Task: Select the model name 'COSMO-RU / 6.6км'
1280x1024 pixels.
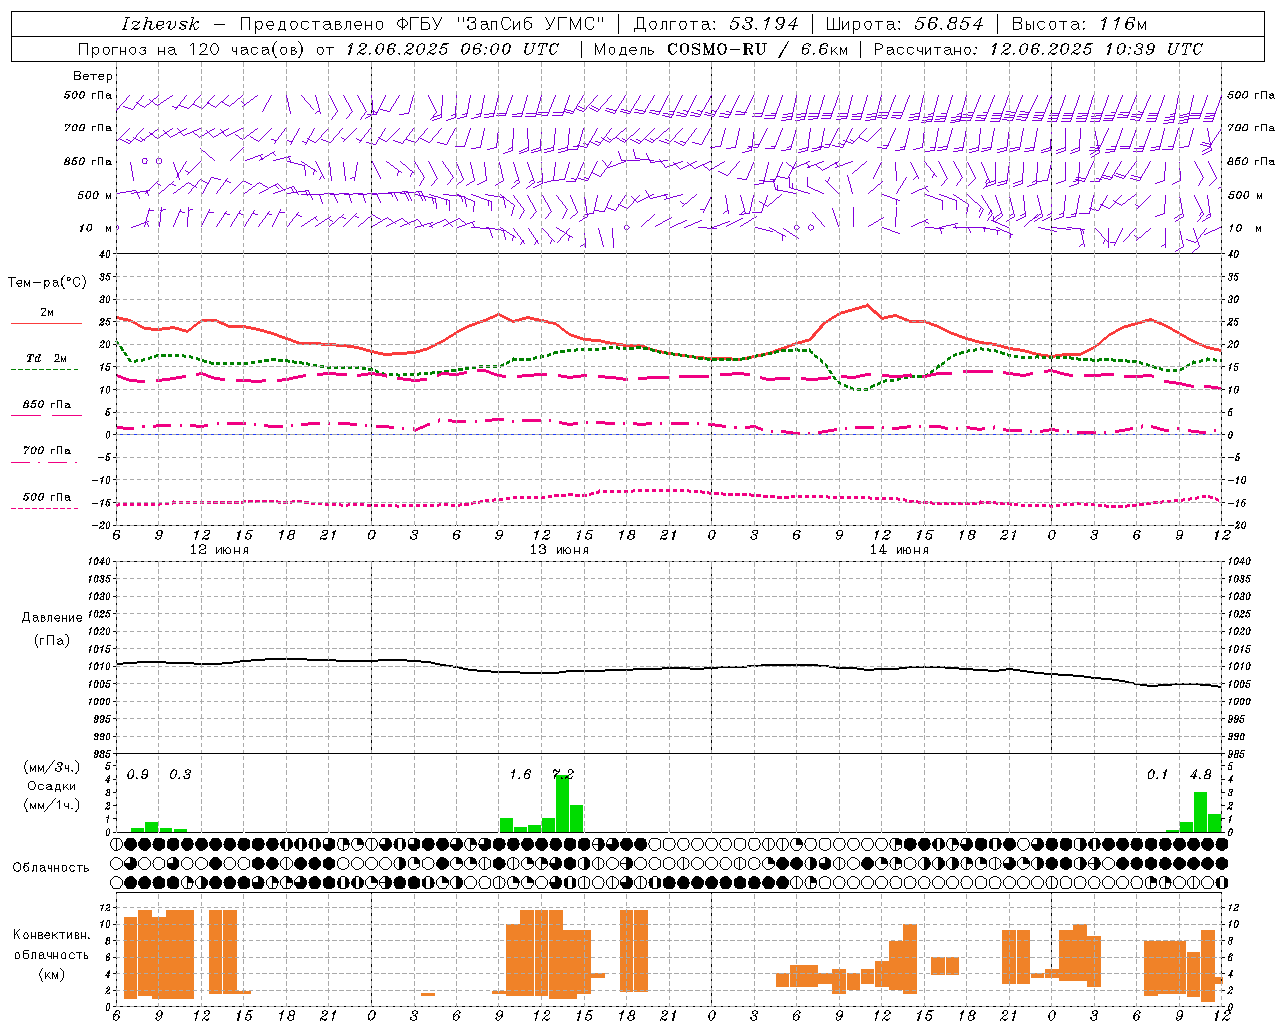Action: pyautogui.click(x=756, y=49)
